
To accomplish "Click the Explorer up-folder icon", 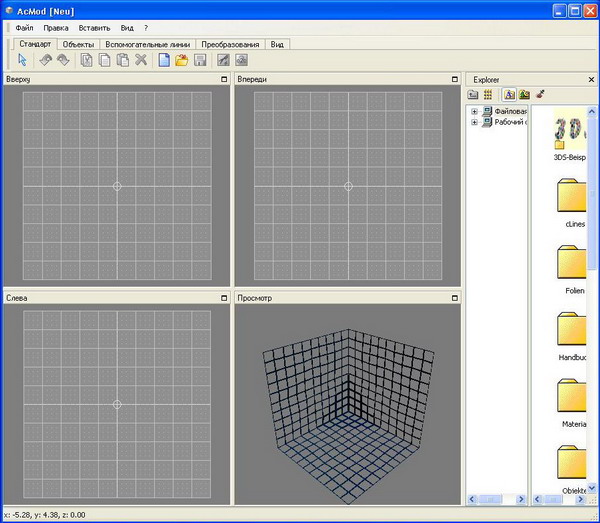I will [x=473, y=94].
